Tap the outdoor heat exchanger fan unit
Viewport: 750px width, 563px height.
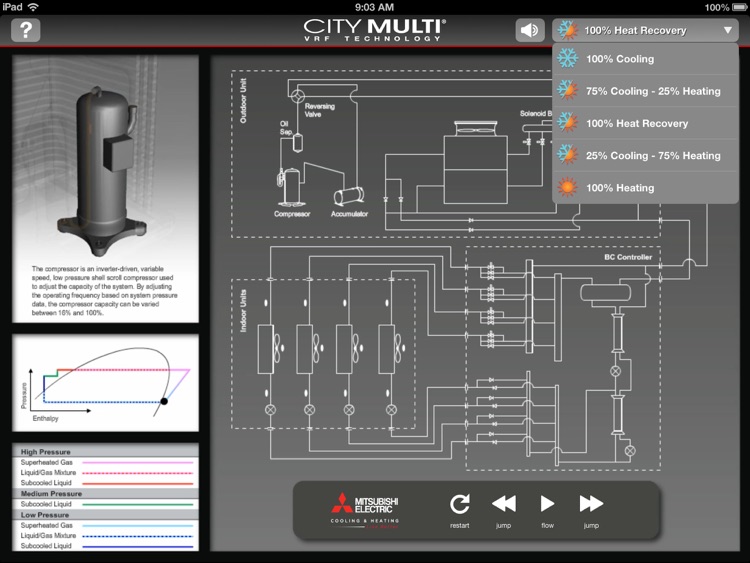pos(476,162)
